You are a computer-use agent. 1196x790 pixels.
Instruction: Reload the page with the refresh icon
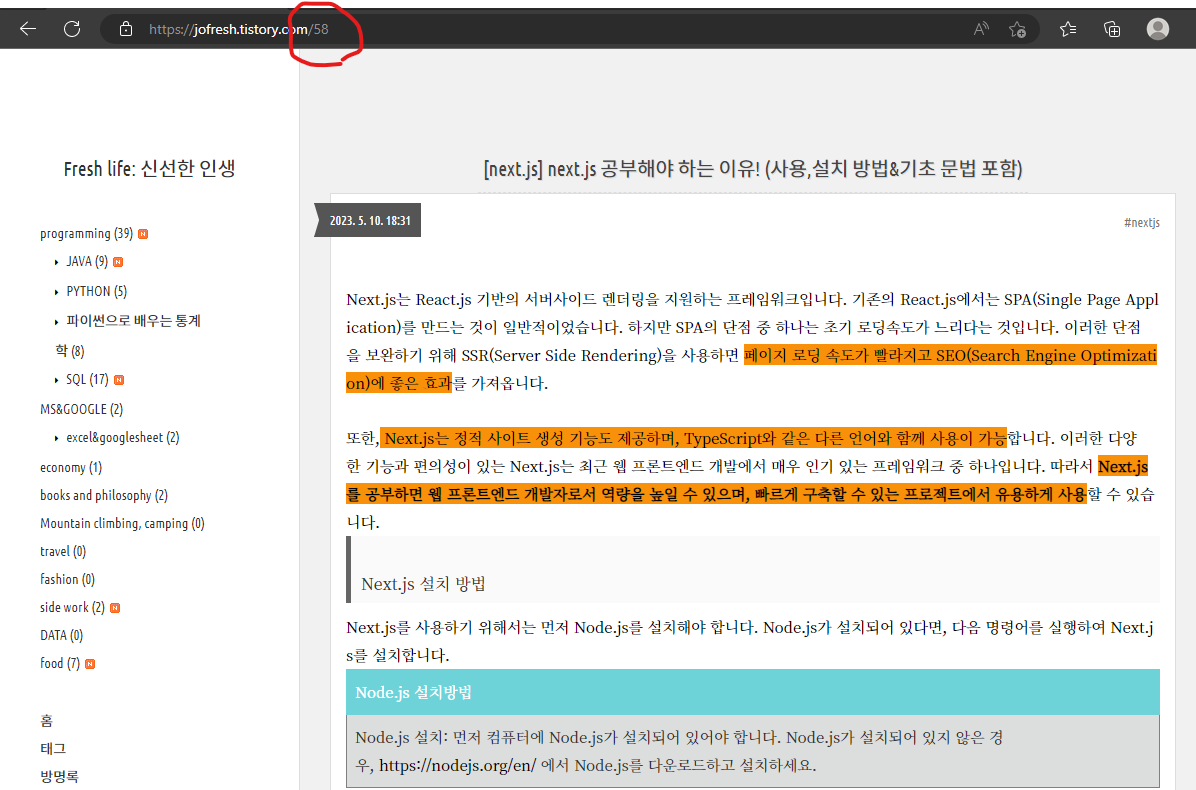pyautogui.click(x=72, y=29)
